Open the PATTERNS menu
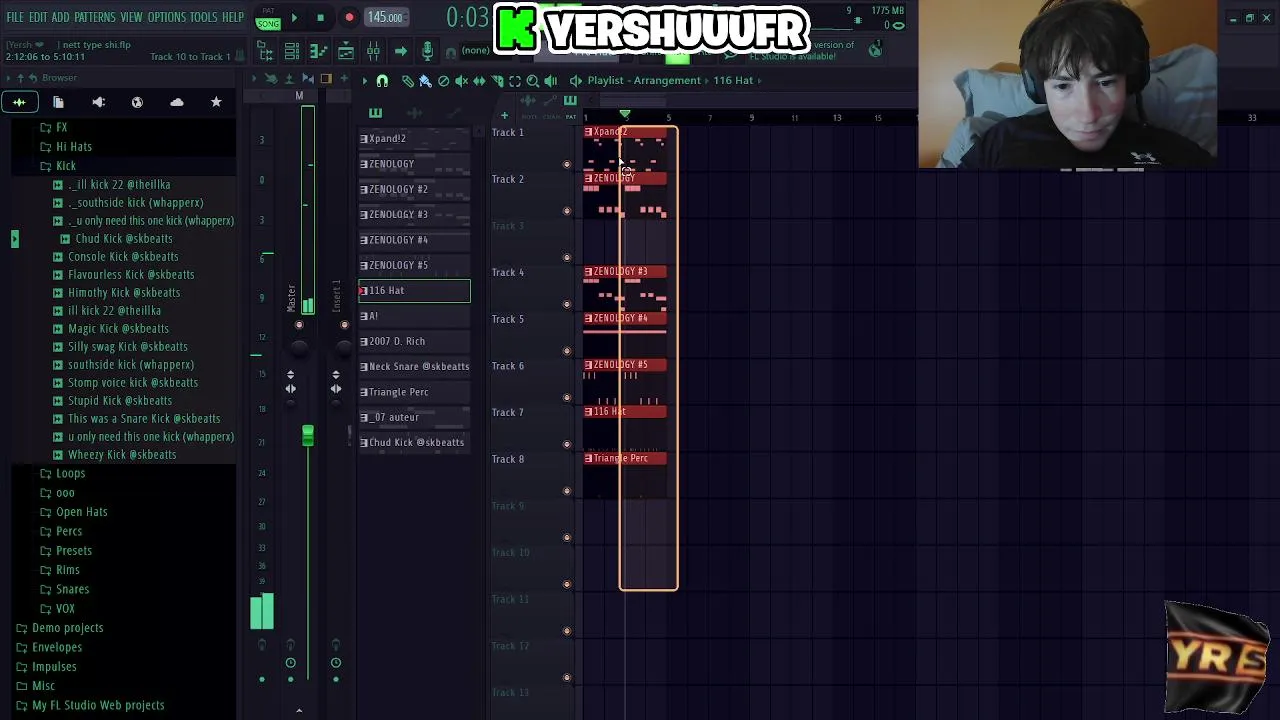The height and width of the screenshot is (720, 1280). [95, 18]
